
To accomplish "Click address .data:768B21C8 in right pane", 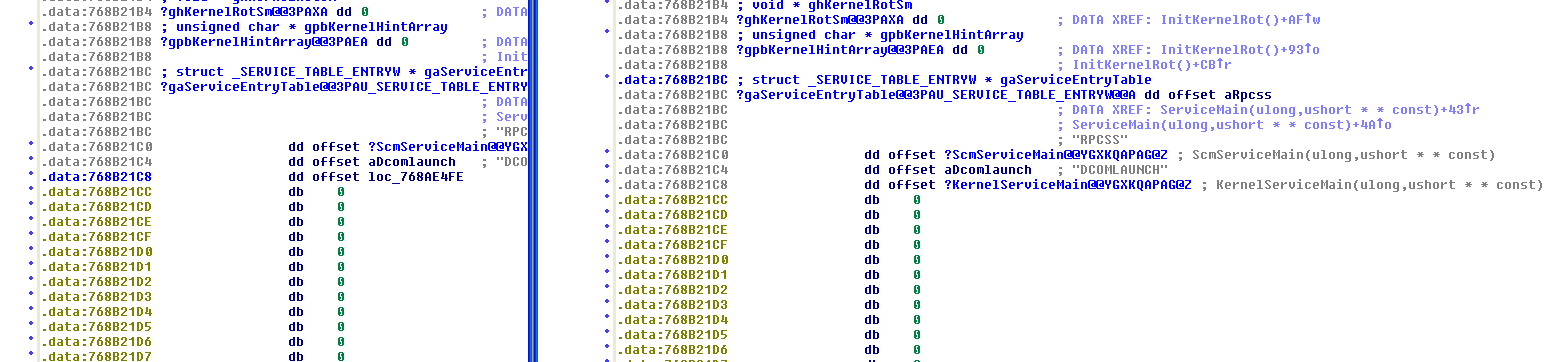I will [673, 185].
